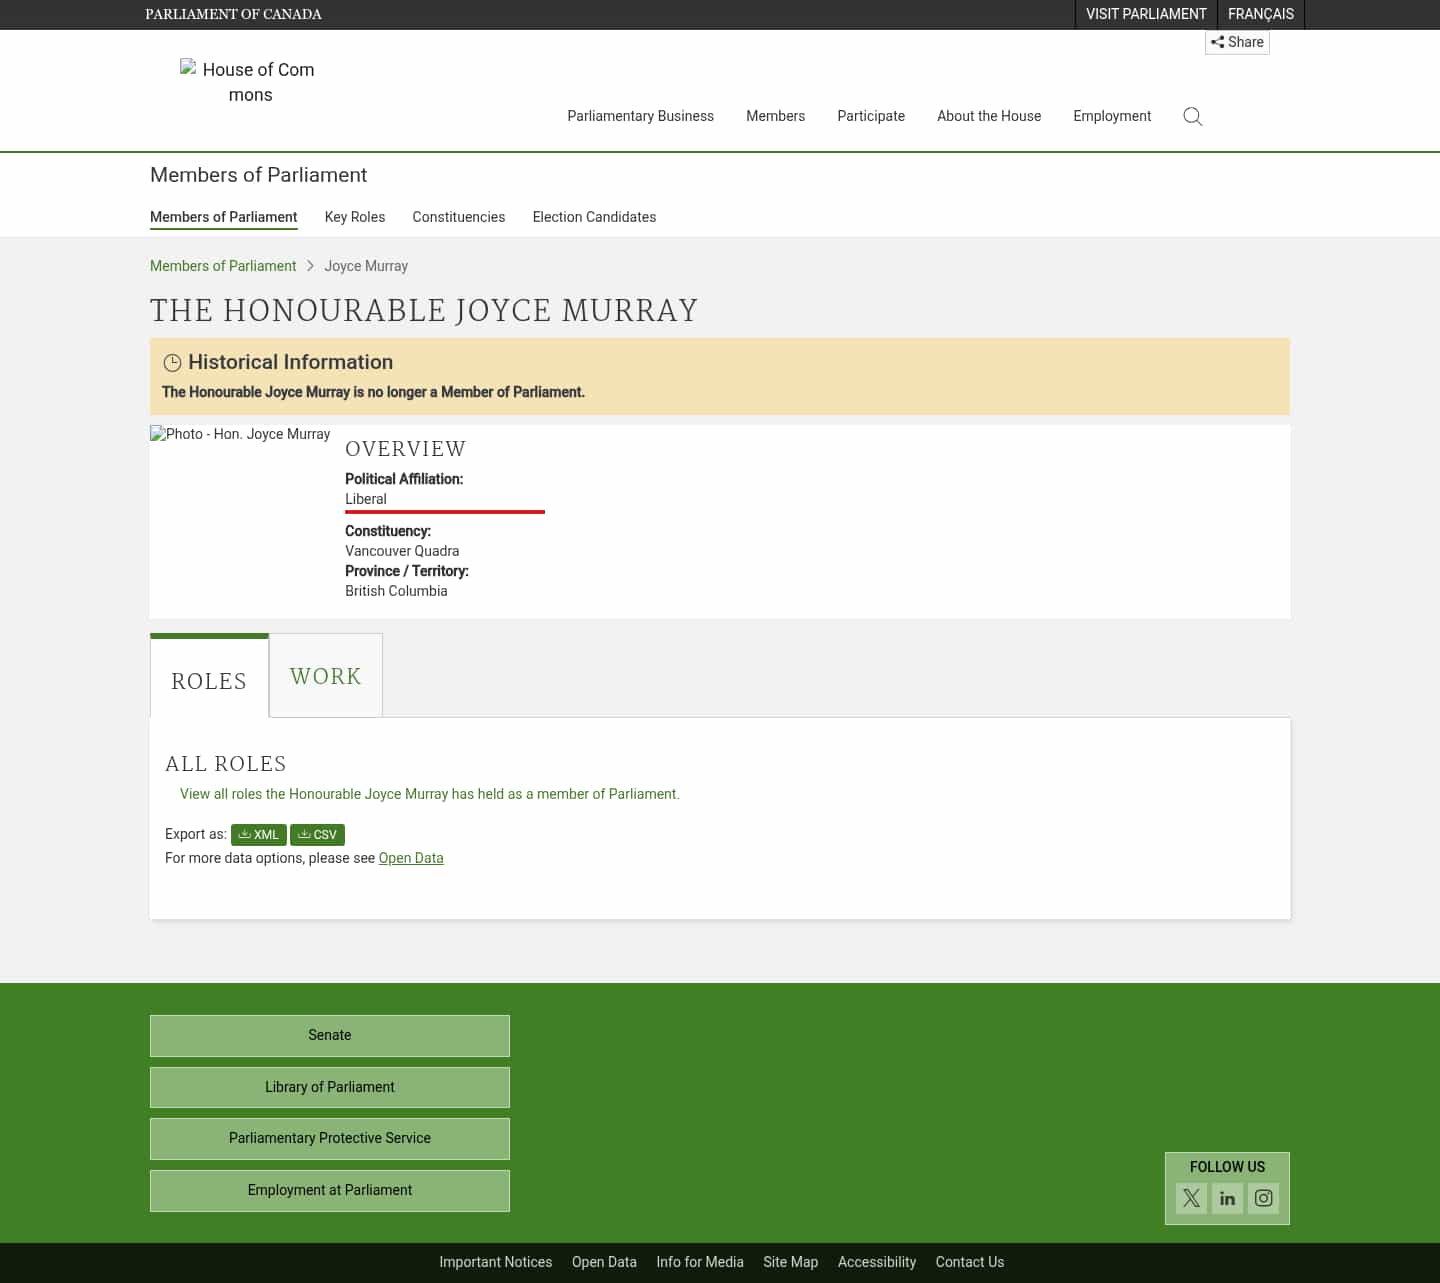Open the search with the magnifier icon
Image resolution: width=1440 pixels, height=1283 pixels.
tap(1192, 116)
